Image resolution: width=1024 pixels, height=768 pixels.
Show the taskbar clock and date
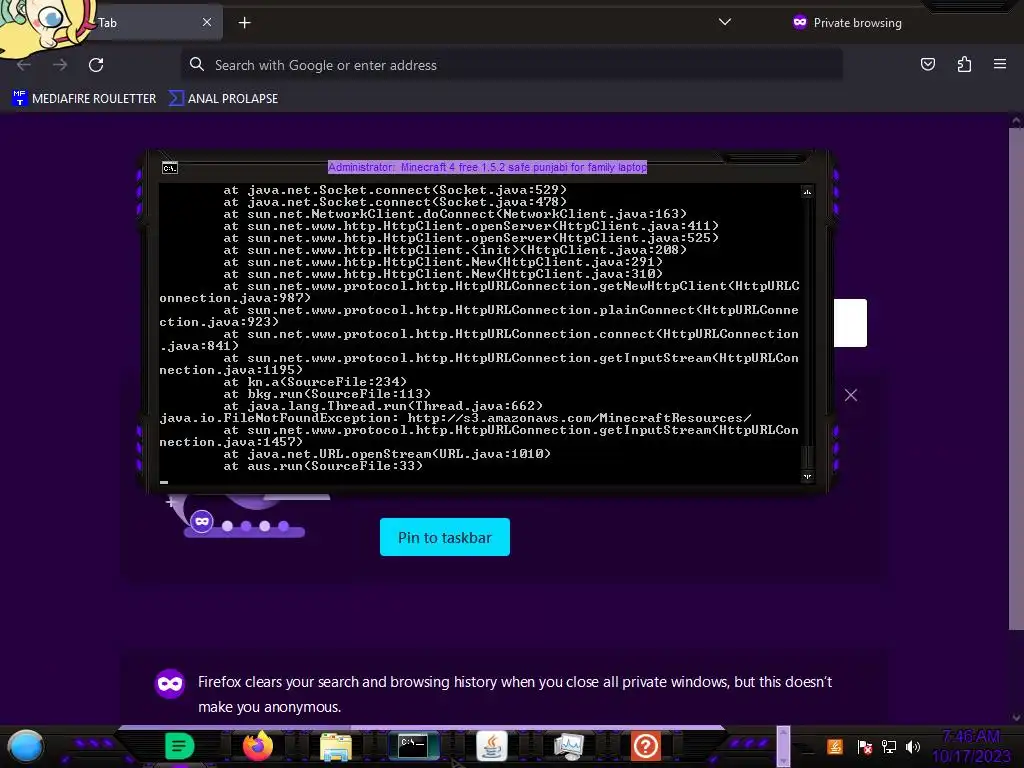tap(971, 746)
